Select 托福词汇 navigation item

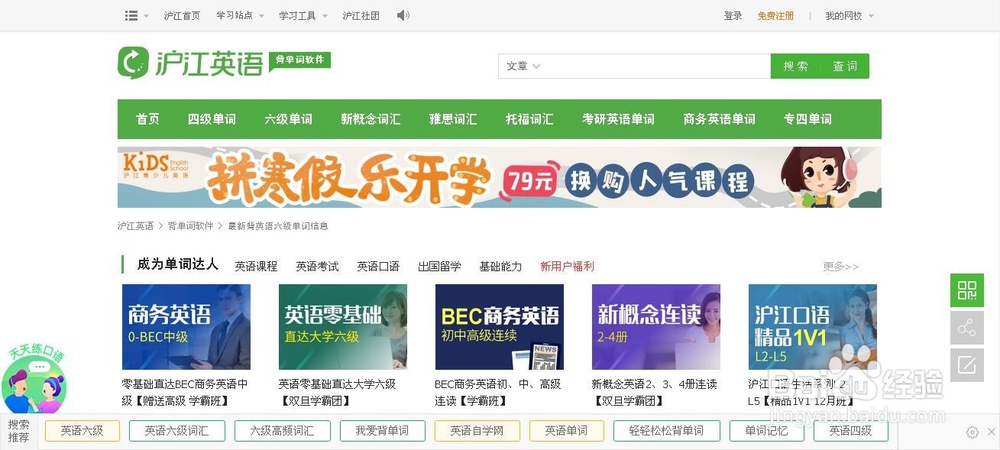529,119
